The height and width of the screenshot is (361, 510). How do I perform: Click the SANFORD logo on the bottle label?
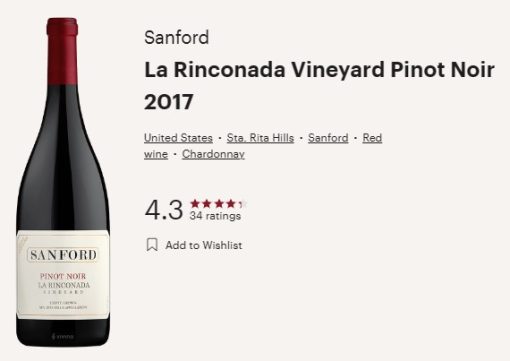(x=63, y=255)
